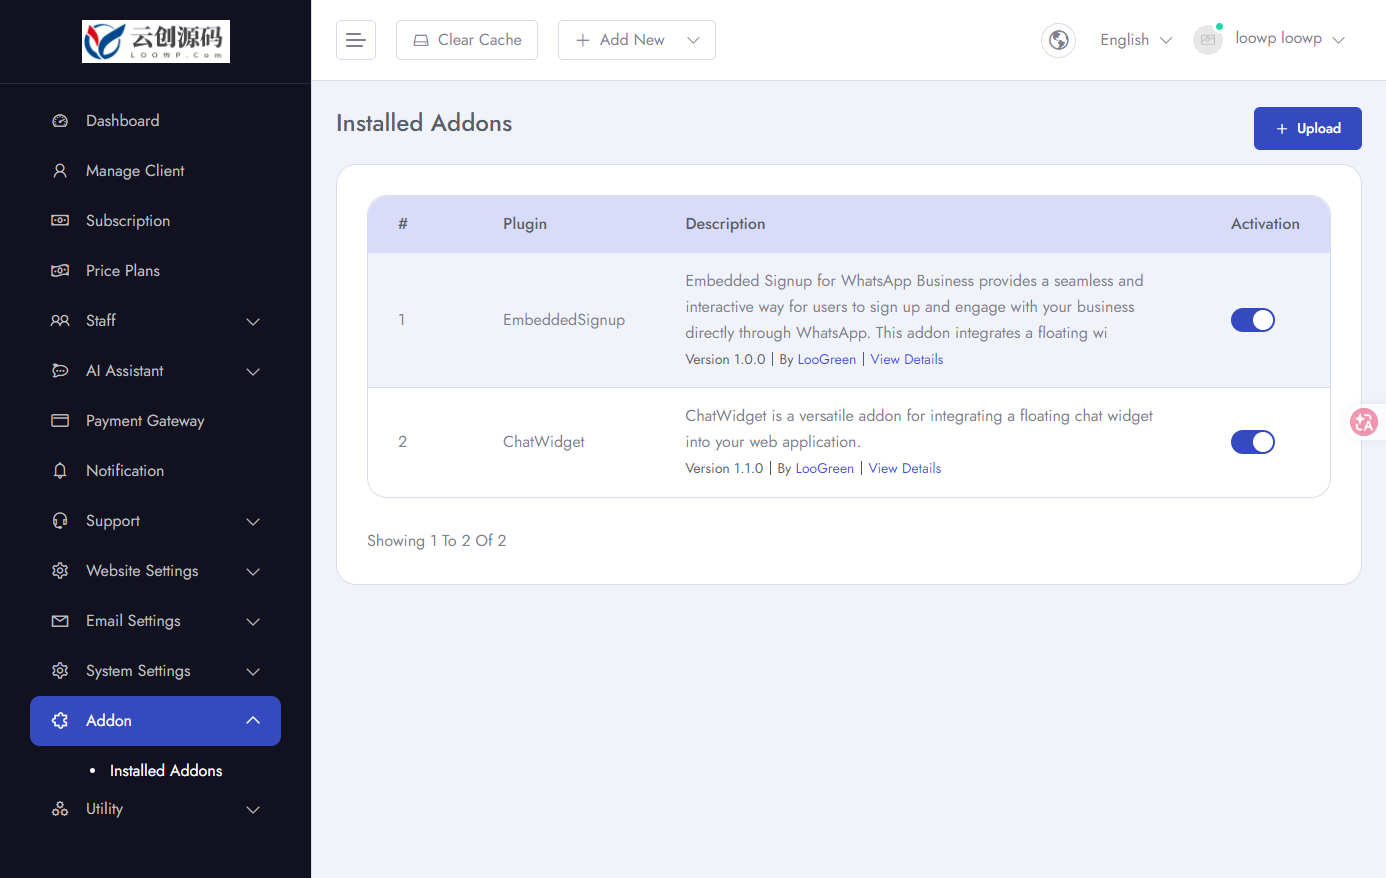The height and width of the screenshot is (878, 1386).
Task: Expand the Staff submenu chevron
Action: coord(253,321)
